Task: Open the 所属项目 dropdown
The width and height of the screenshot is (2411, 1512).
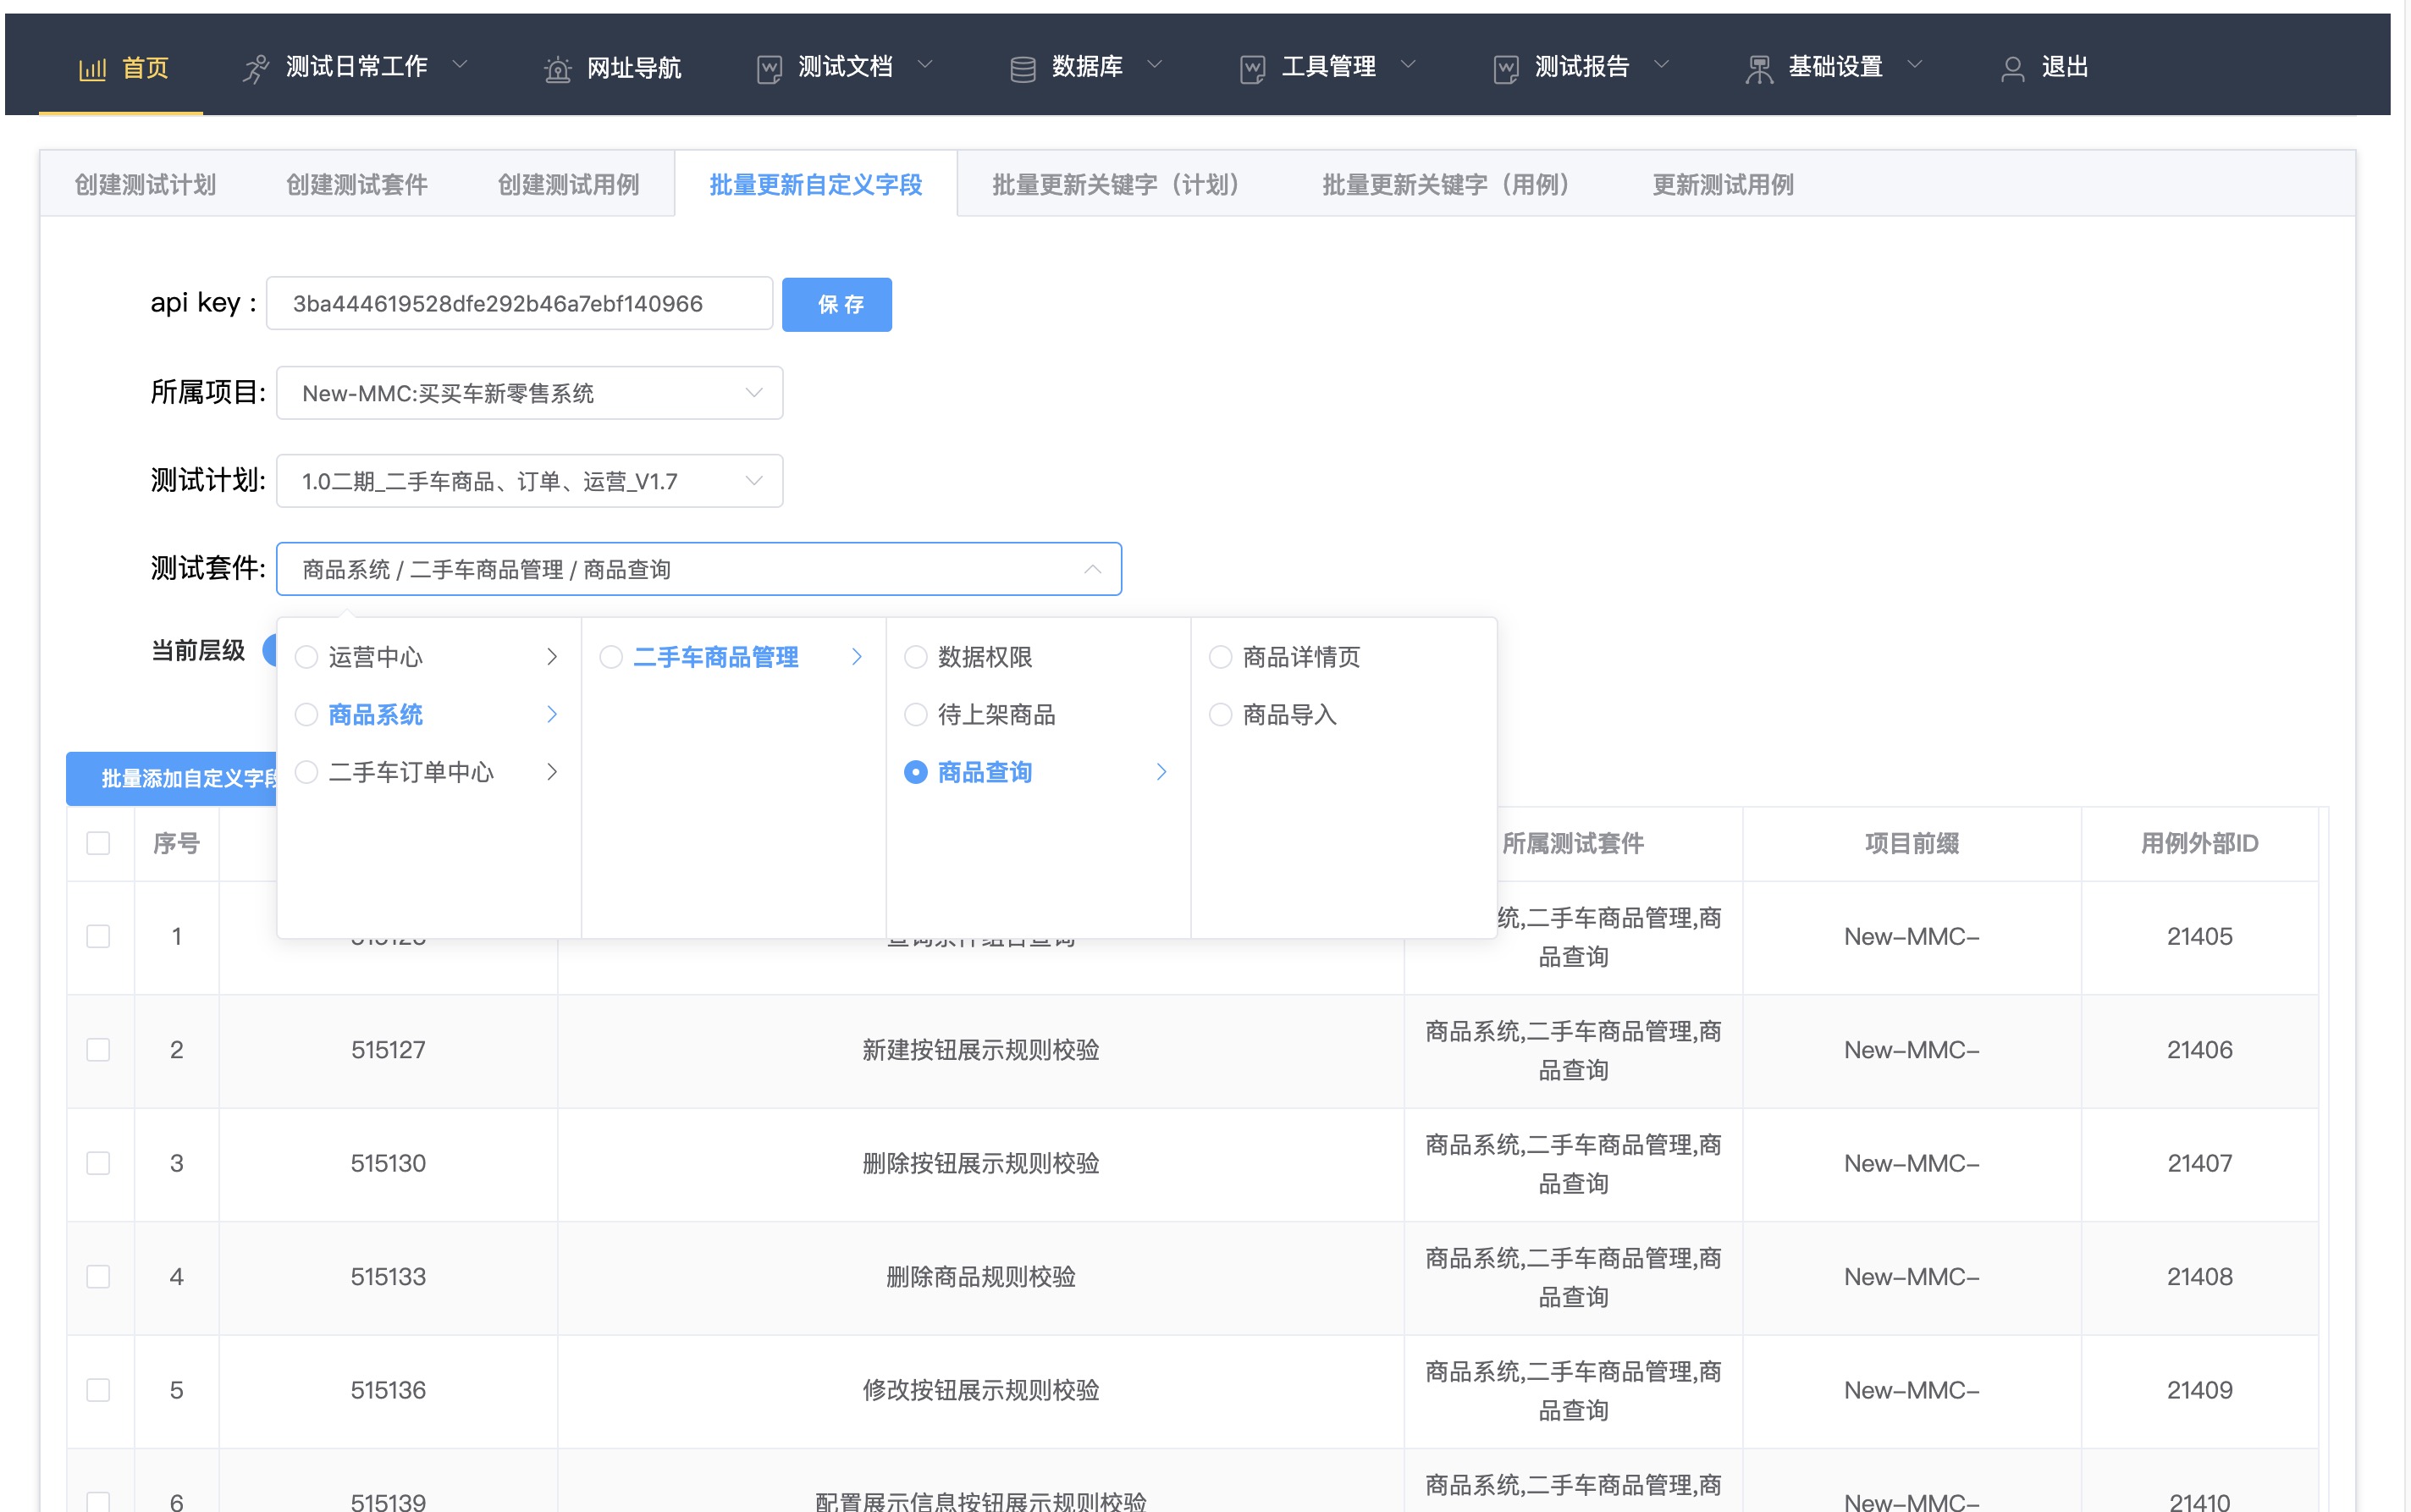Action: pos(529,393)
